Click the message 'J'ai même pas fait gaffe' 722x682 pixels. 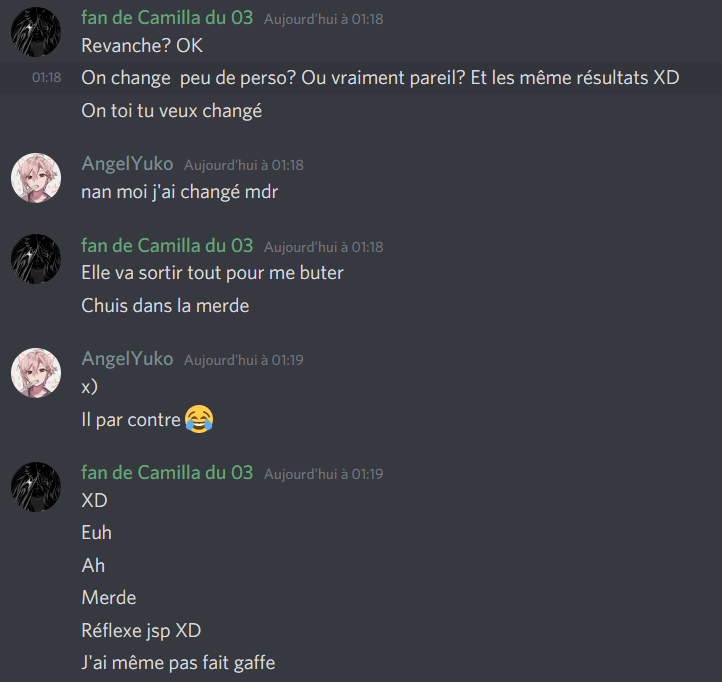click(x=178, y=663)
